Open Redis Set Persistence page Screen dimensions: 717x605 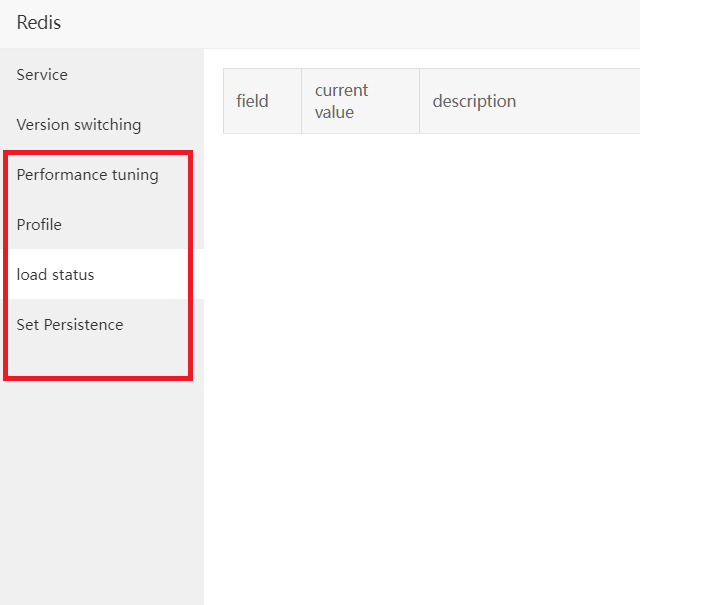70,325
